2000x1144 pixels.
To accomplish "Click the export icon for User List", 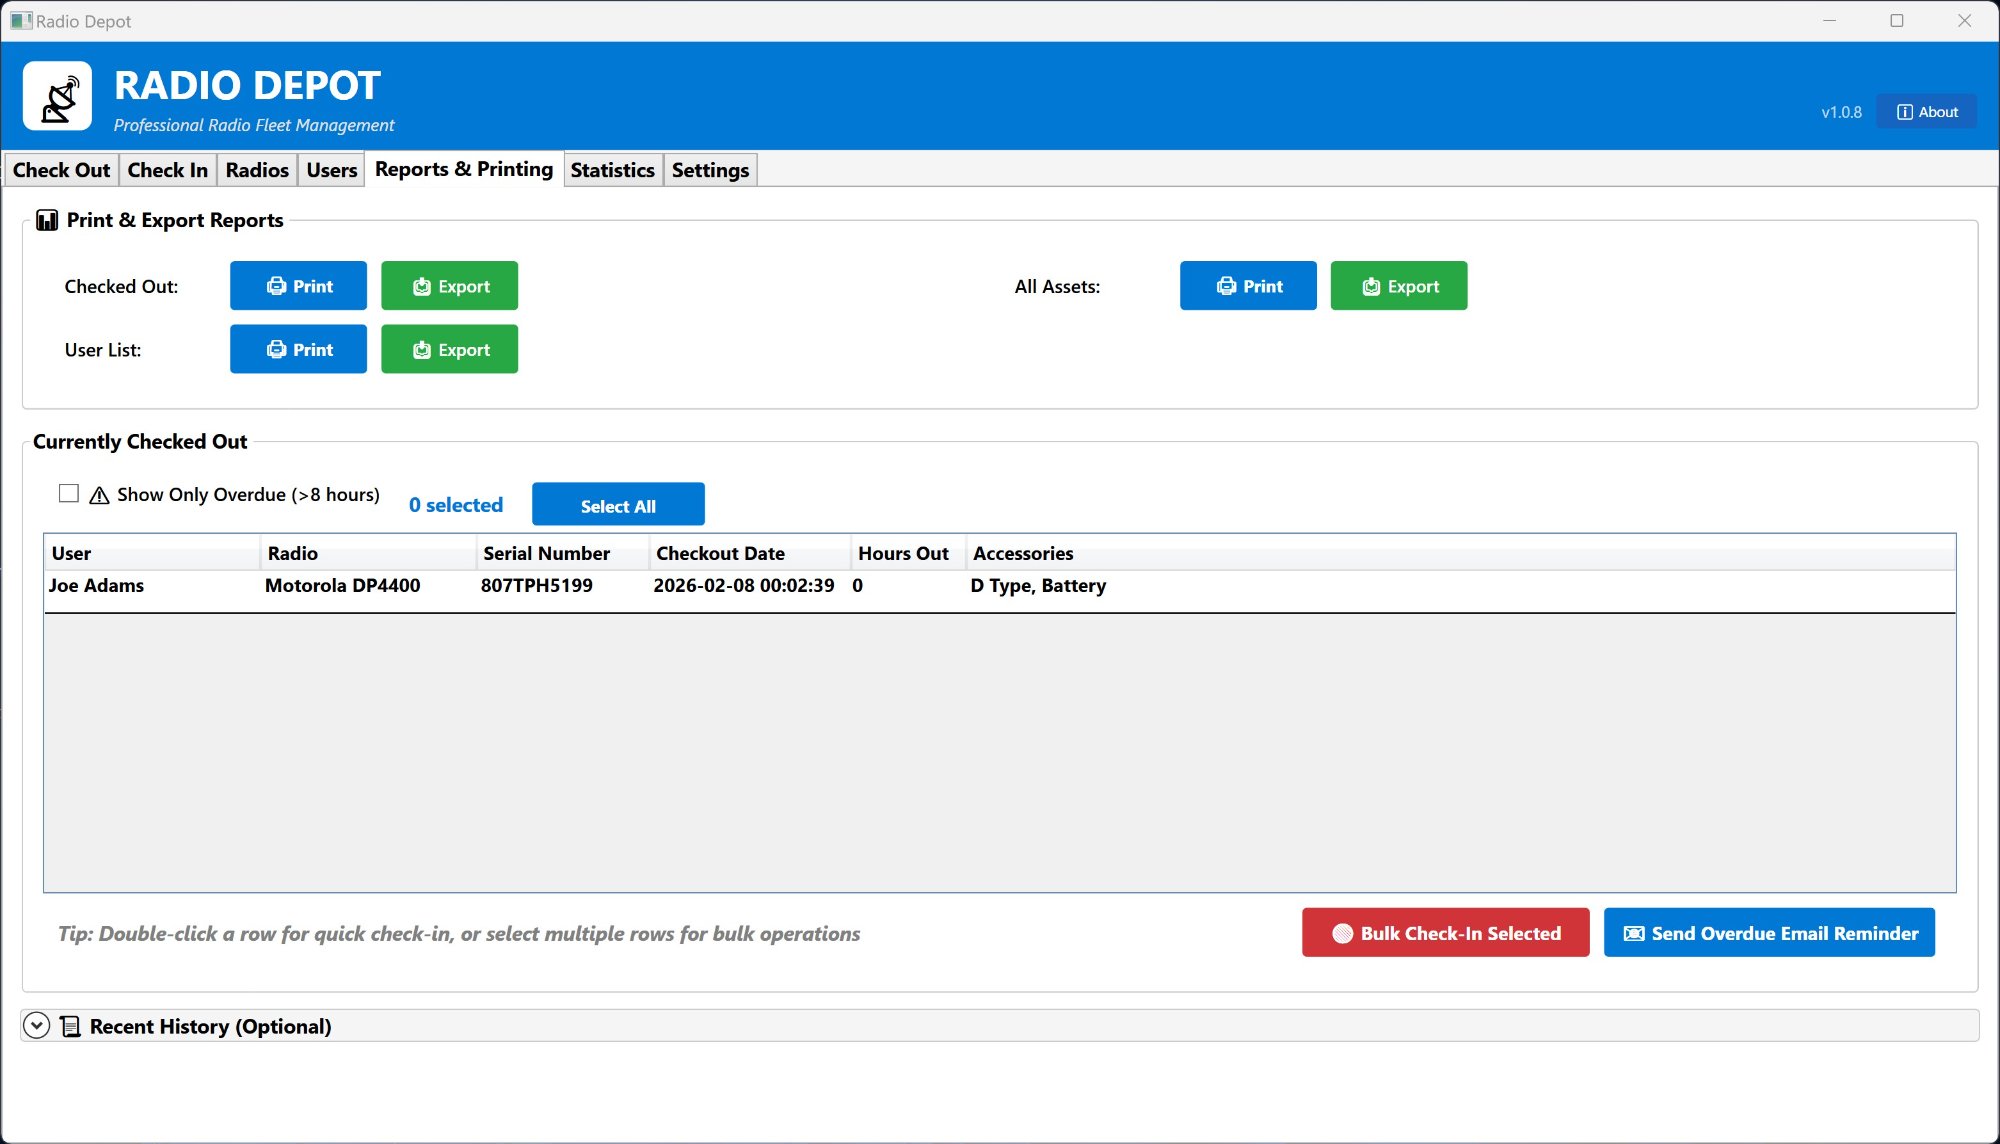I will [422, 350].
